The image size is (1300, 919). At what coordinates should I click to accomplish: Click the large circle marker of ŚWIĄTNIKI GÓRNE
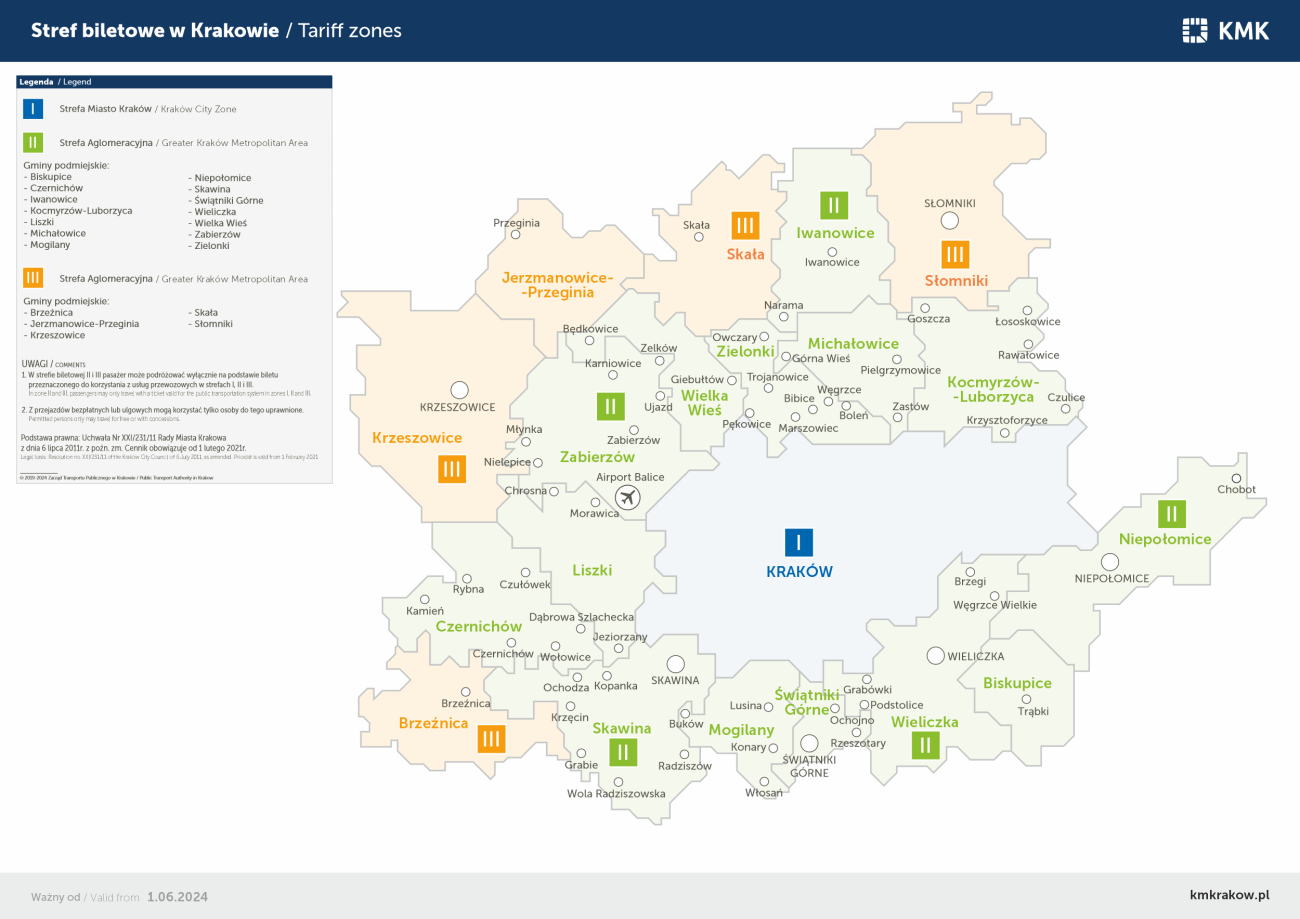coord(809,742)
